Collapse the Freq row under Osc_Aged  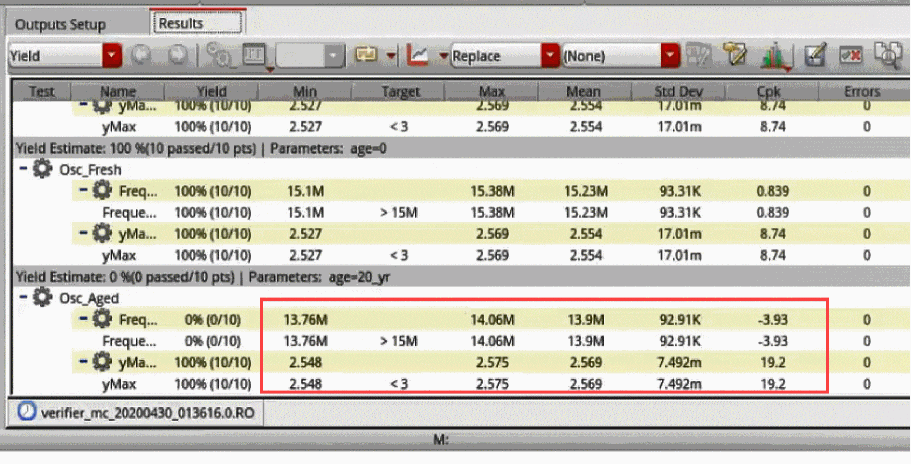(x=85, y=320)
